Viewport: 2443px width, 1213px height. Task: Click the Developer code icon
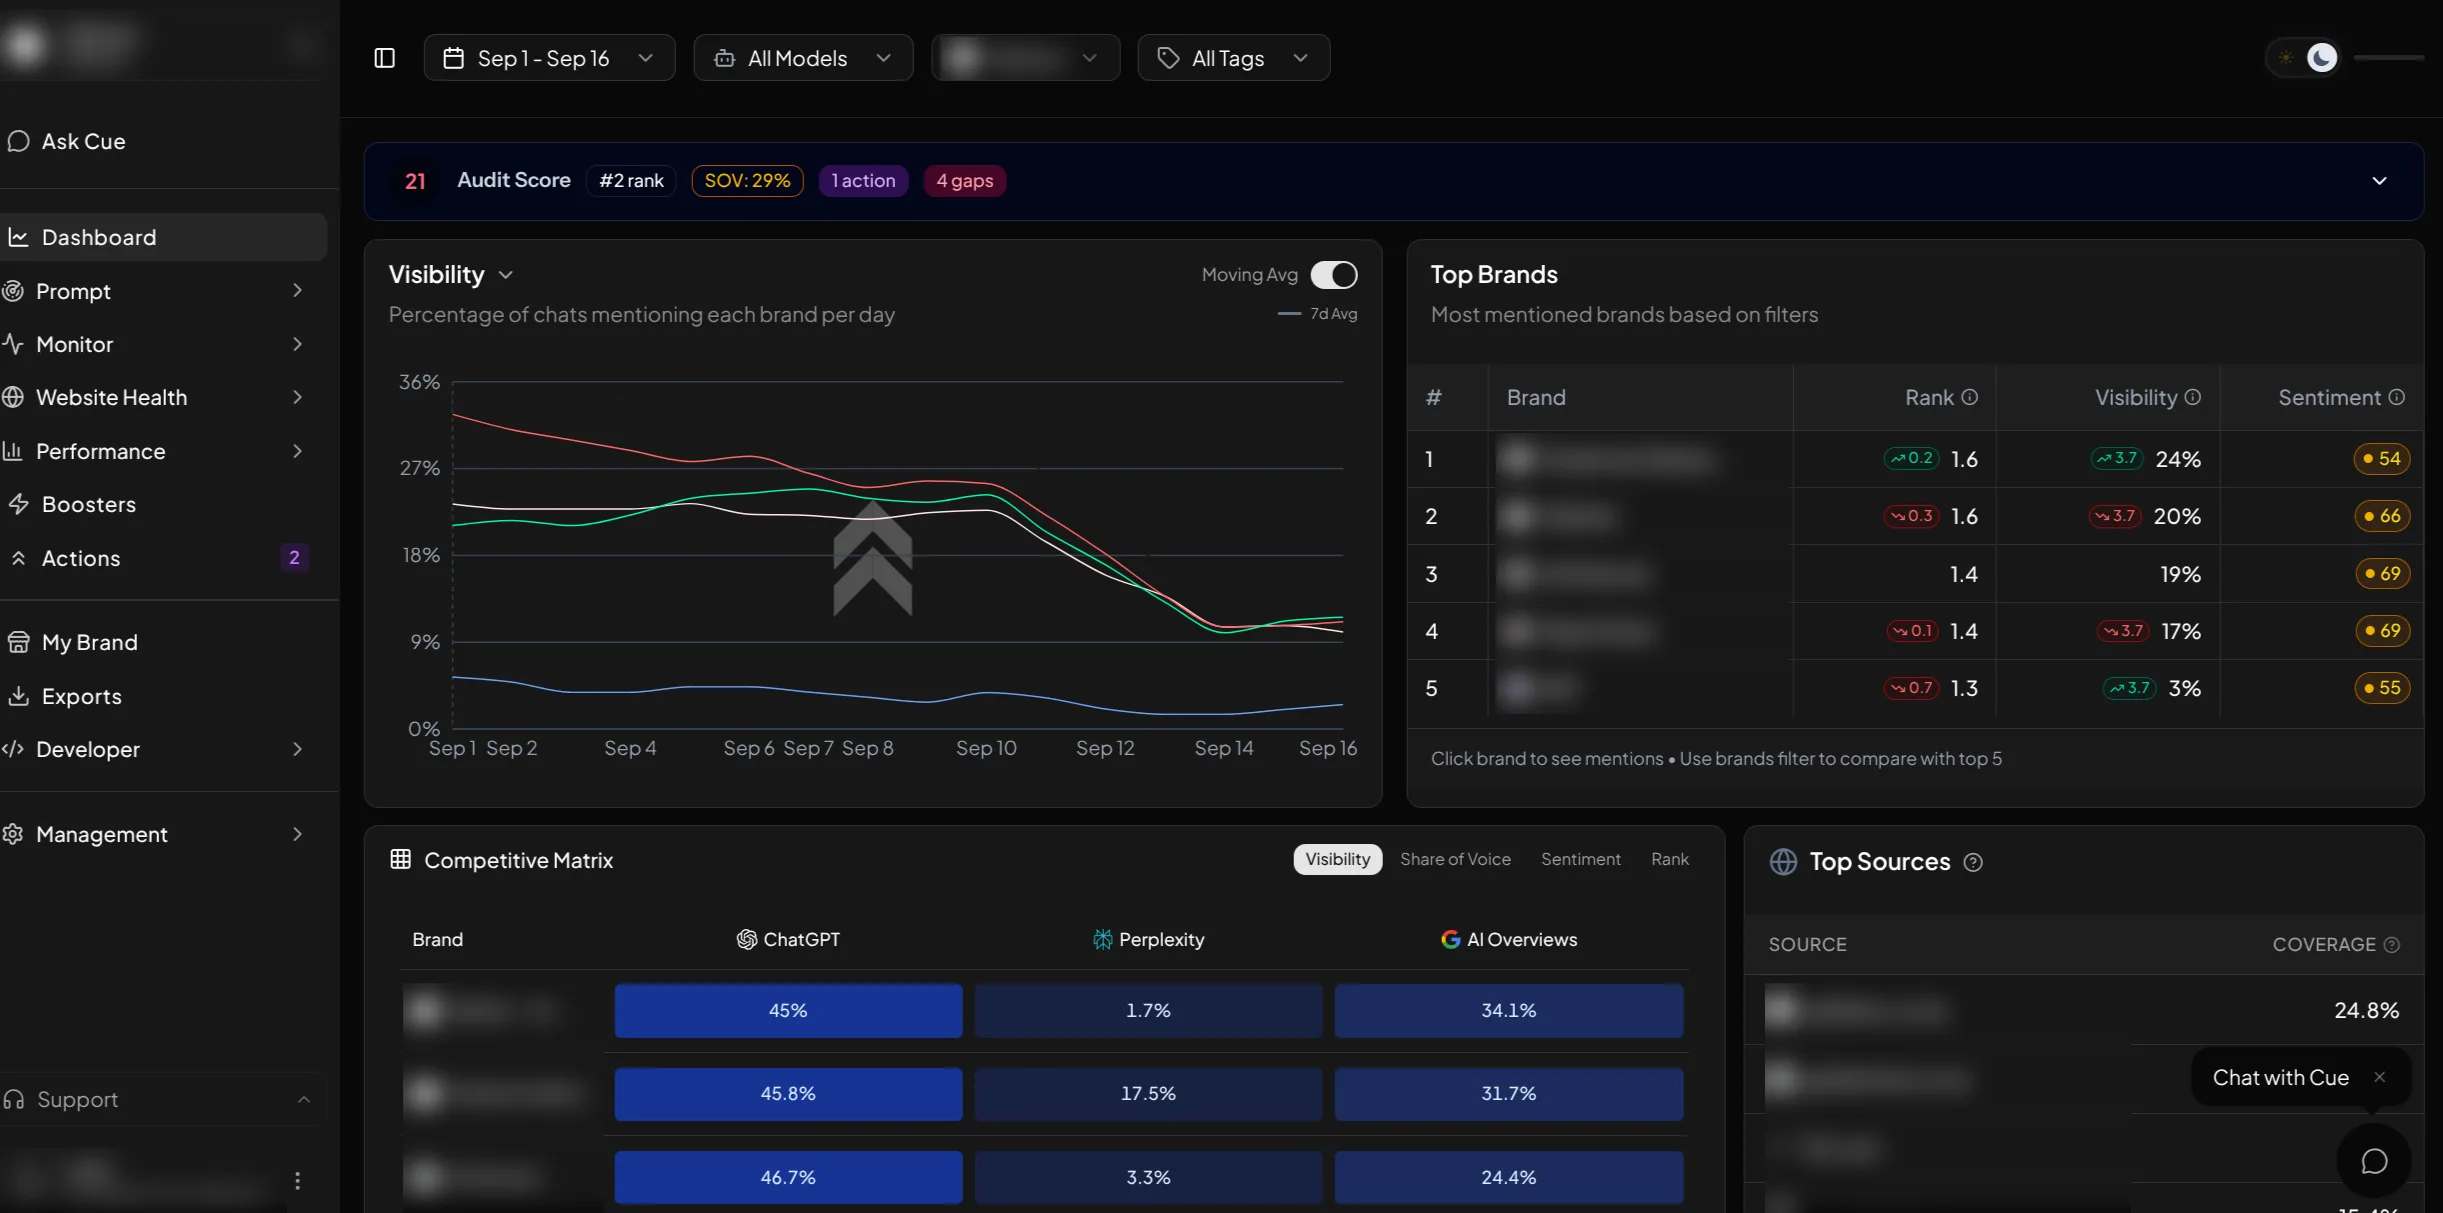[13, 749]
